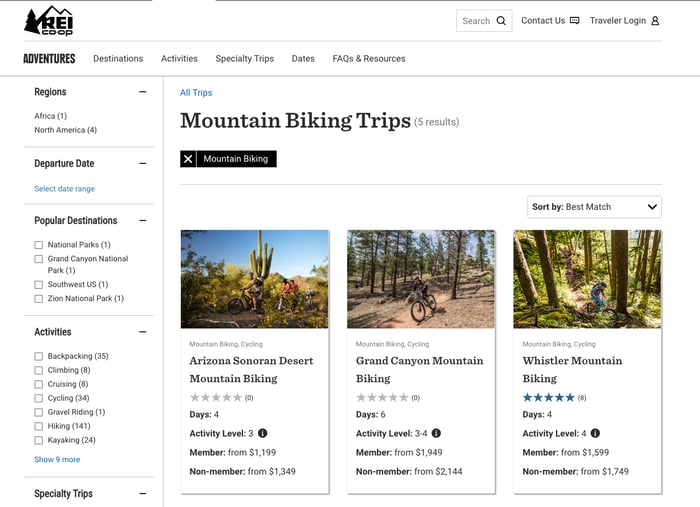Remove the Mountain Biking filter with X
Viewport: 700px width, 507px height.
pos(188,159)
